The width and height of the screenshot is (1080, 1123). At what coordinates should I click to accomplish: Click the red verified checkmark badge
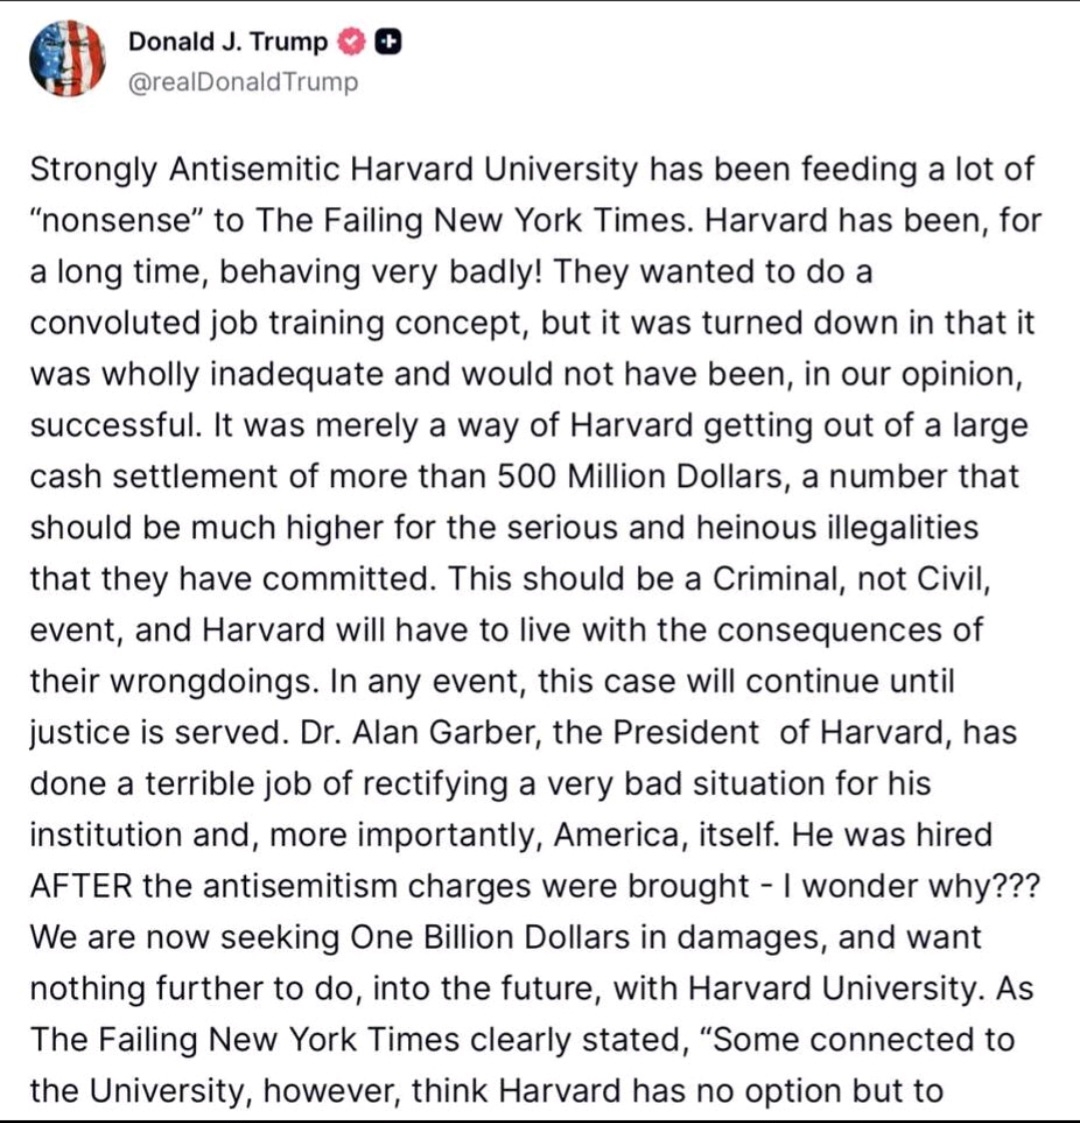[x=351, y=42]
